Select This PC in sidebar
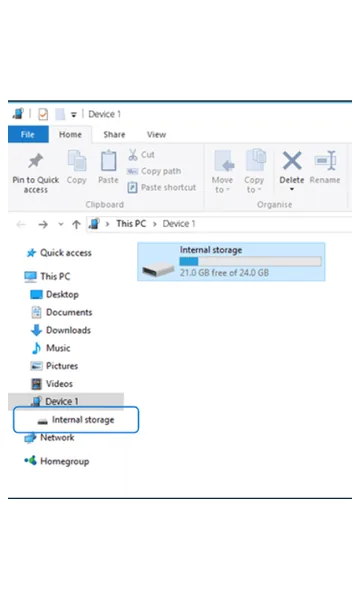The width and height of the screenshot is (360, 600). [47, 276]
